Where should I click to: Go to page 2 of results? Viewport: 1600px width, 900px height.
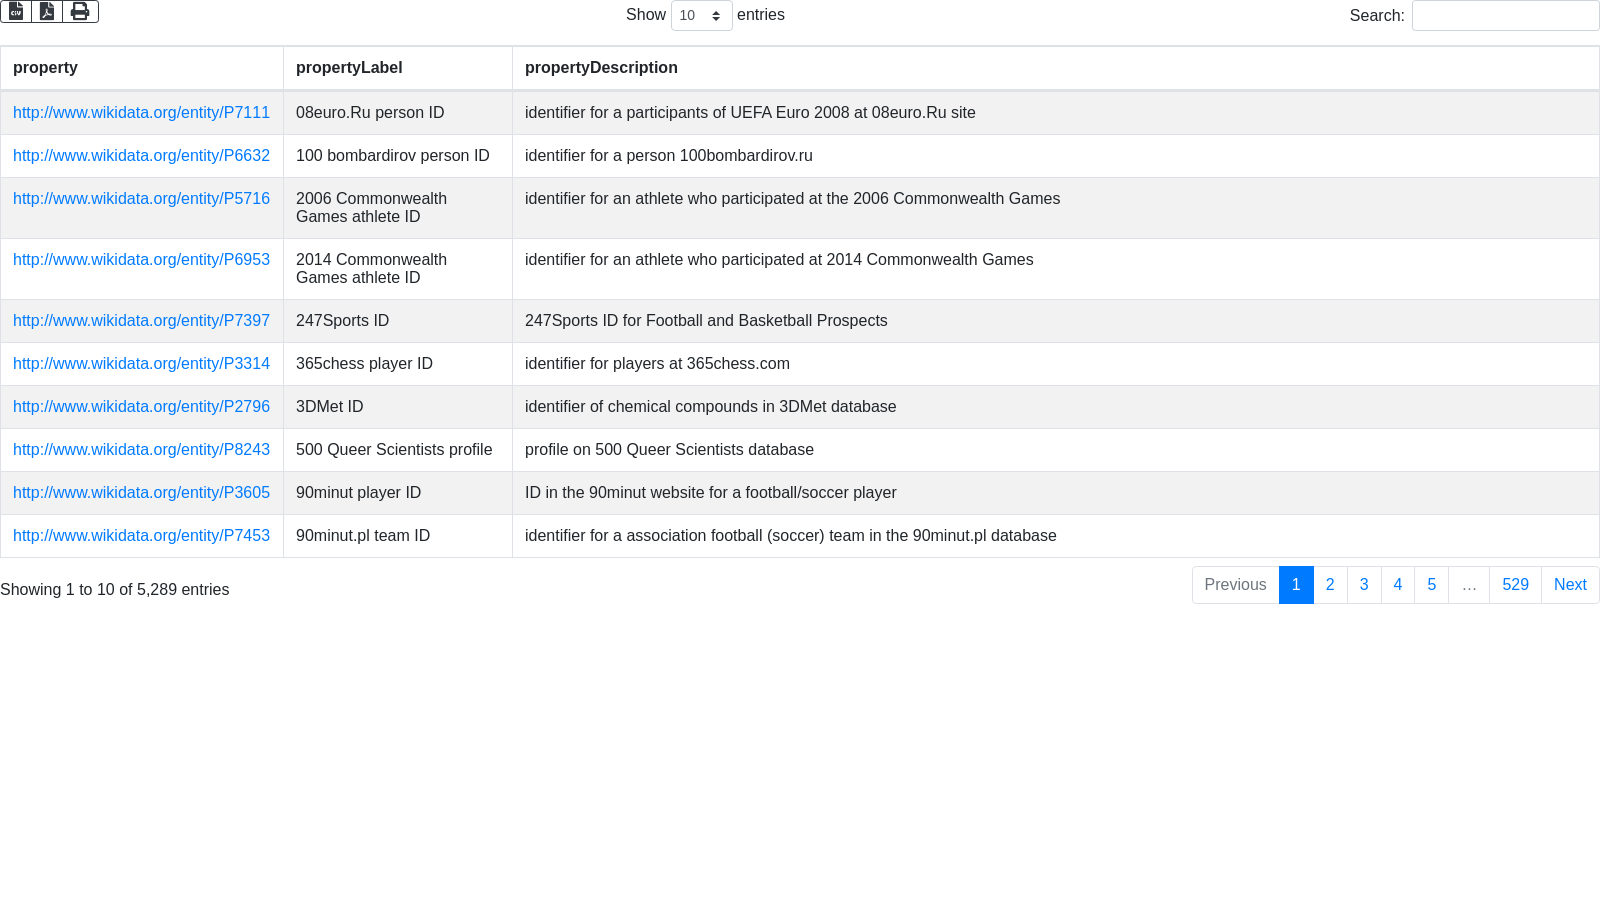click(x=1330, y=585)
